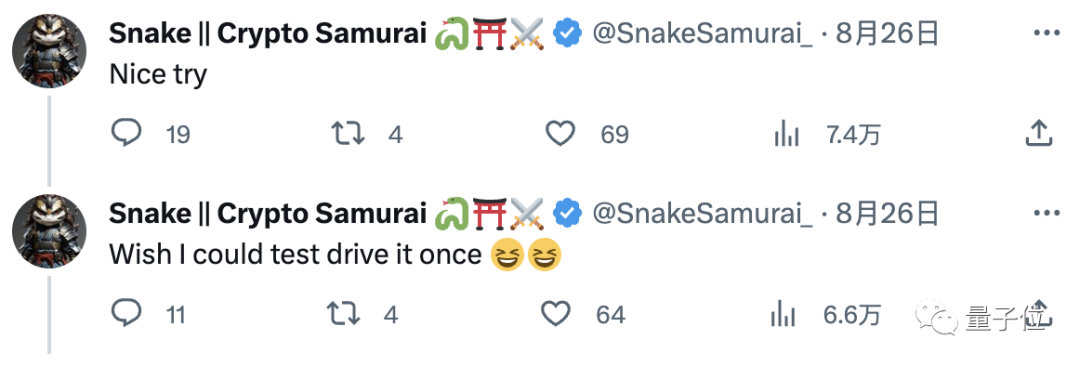The width and height of the screenshot is (1080, 366).
Task: Retweet the "test drive it once" tweet
Action: [344, 315]
